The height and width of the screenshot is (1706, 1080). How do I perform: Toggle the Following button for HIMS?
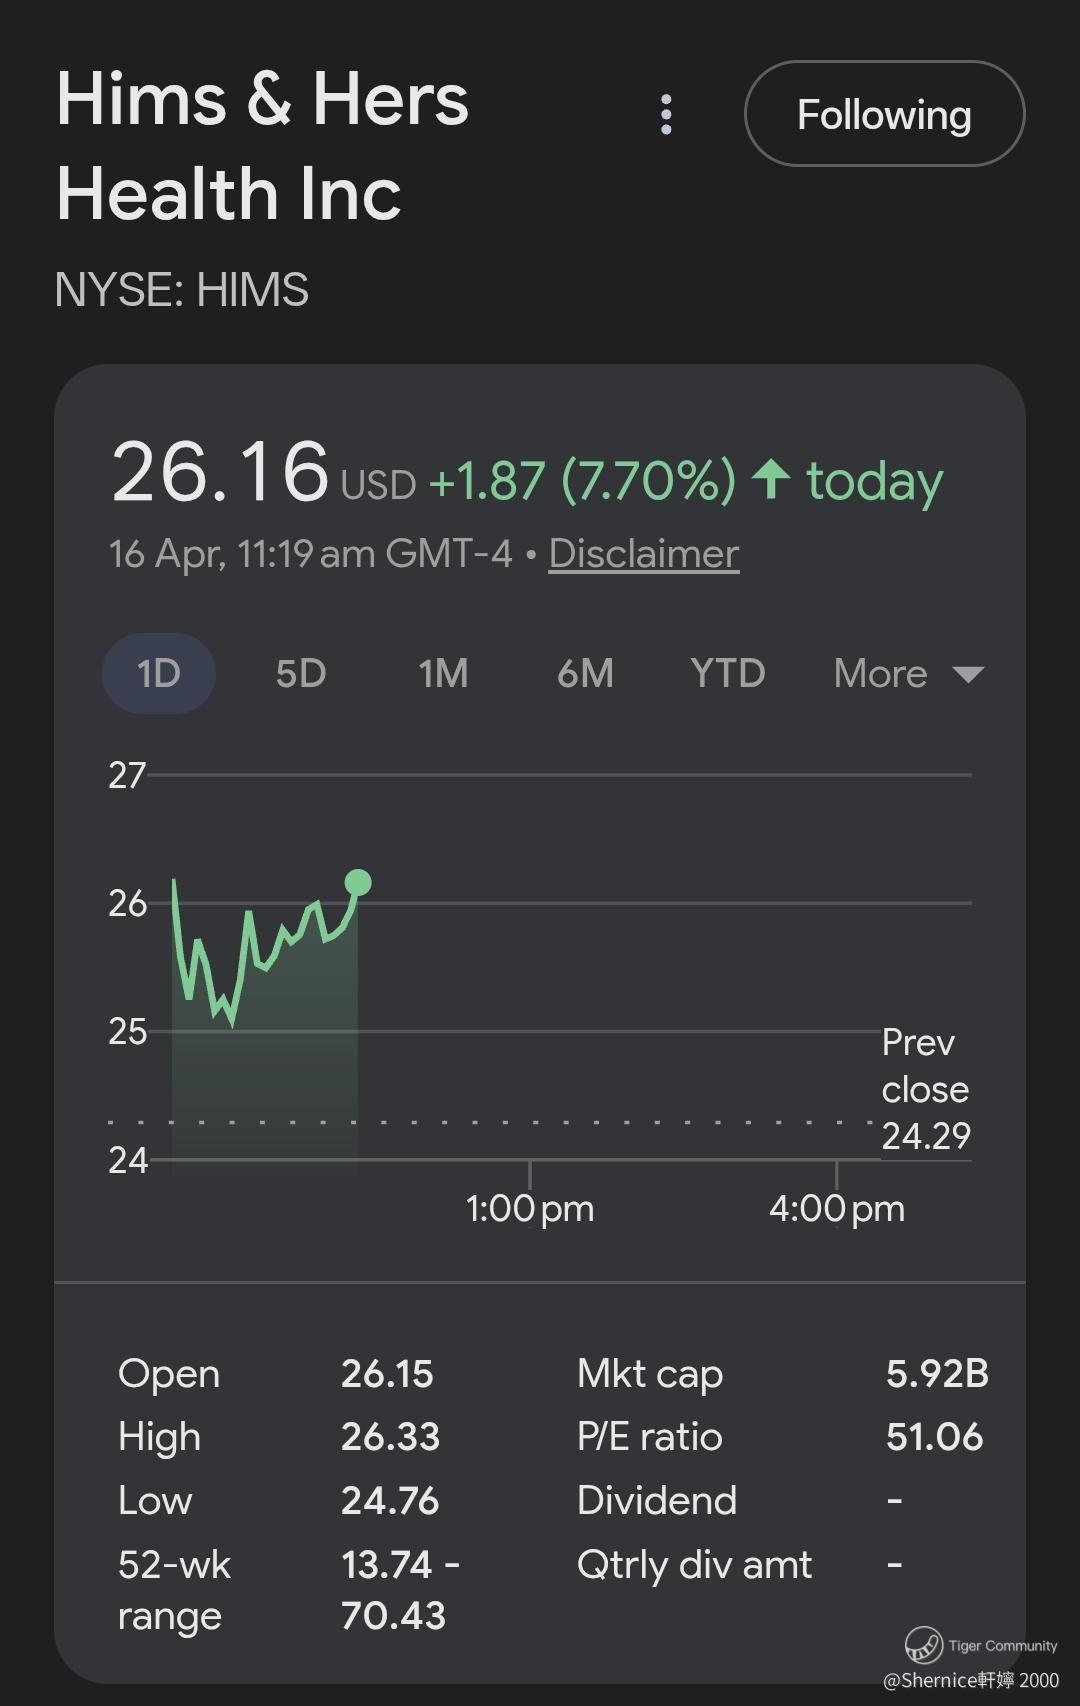coord(884,114)
